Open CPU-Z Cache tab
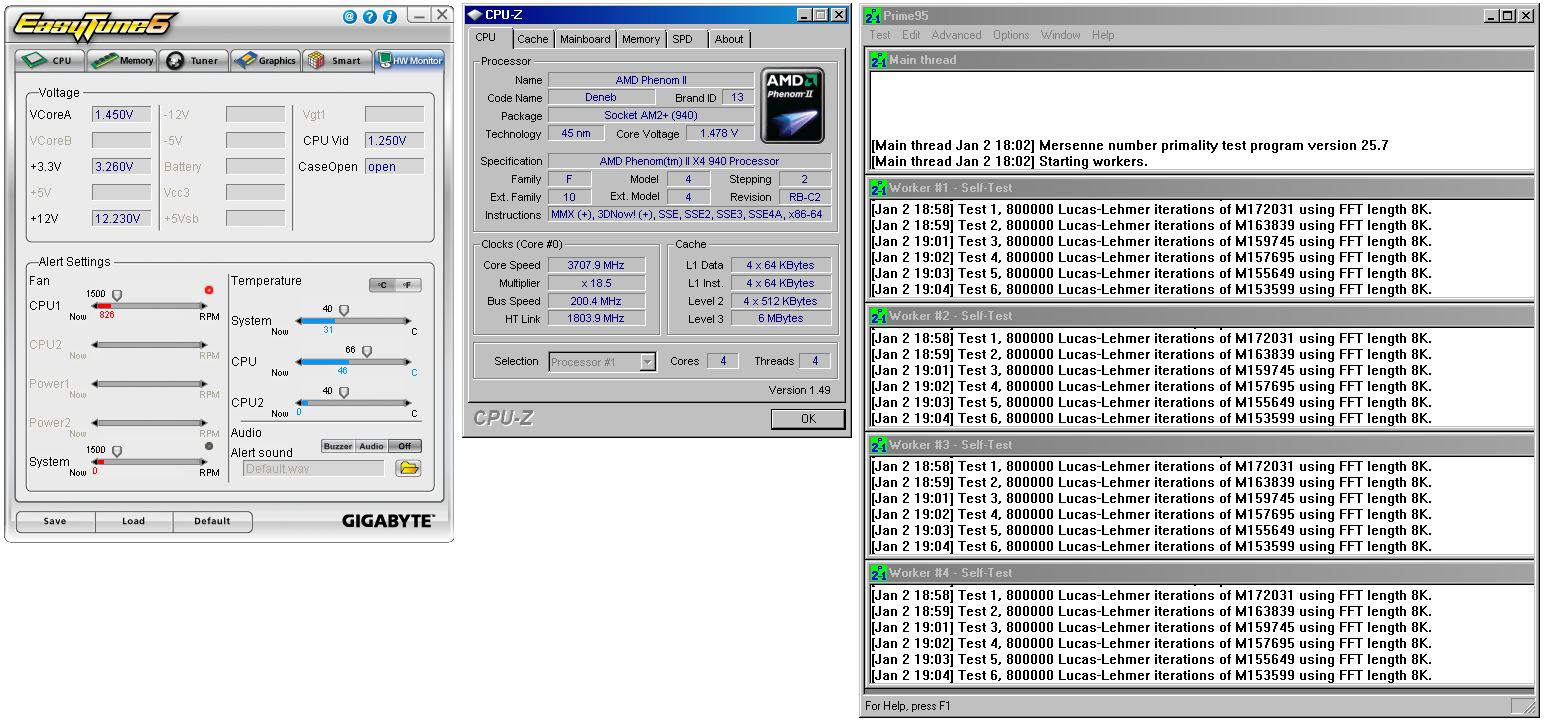Image resolution: width=1544 pixels, height=724 pixels. coord(533,39)
